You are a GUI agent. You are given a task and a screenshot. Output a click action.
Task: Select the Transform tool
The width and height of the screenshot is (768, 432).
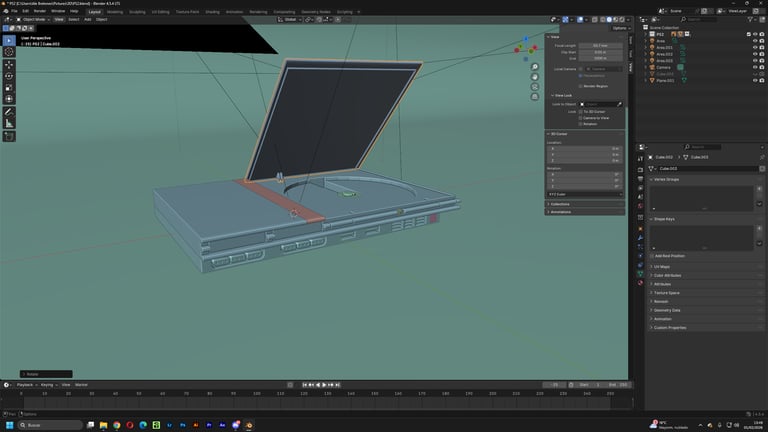point(9,99)
